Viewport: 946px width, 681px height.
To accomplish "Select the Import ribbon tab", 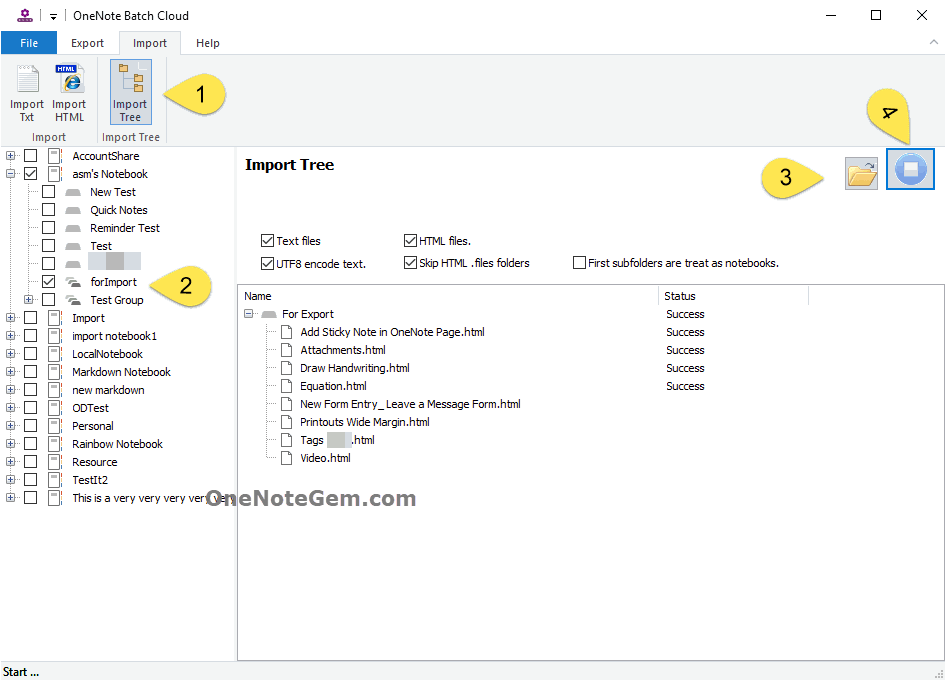I will [x=150, y=43].
